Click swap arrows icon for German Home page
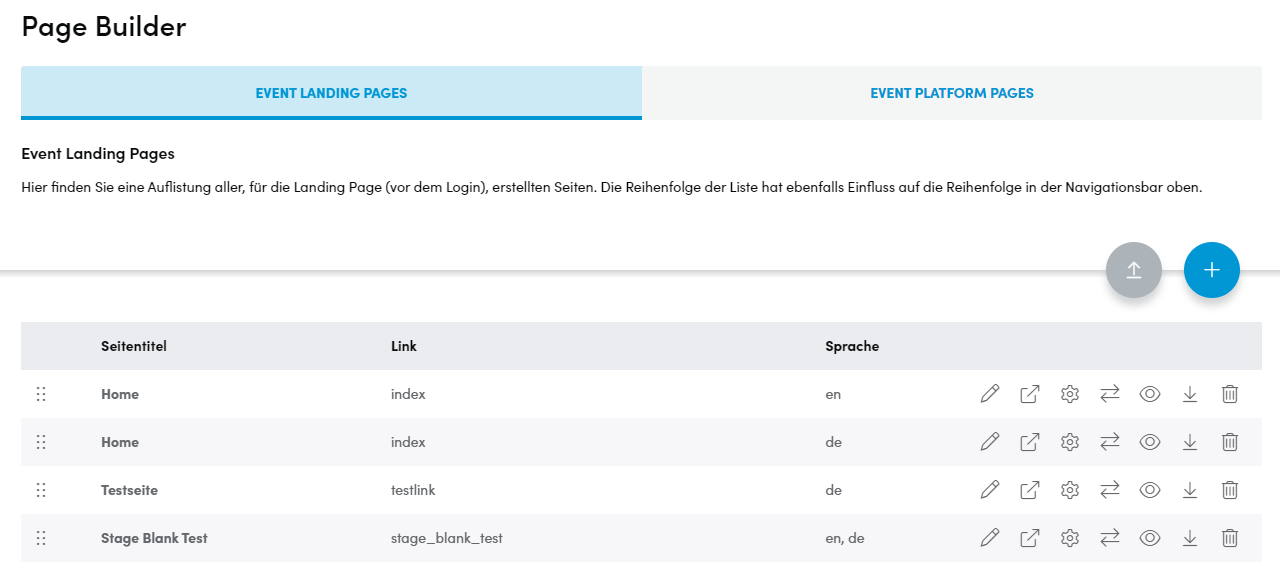 [x=1110, y=442]
